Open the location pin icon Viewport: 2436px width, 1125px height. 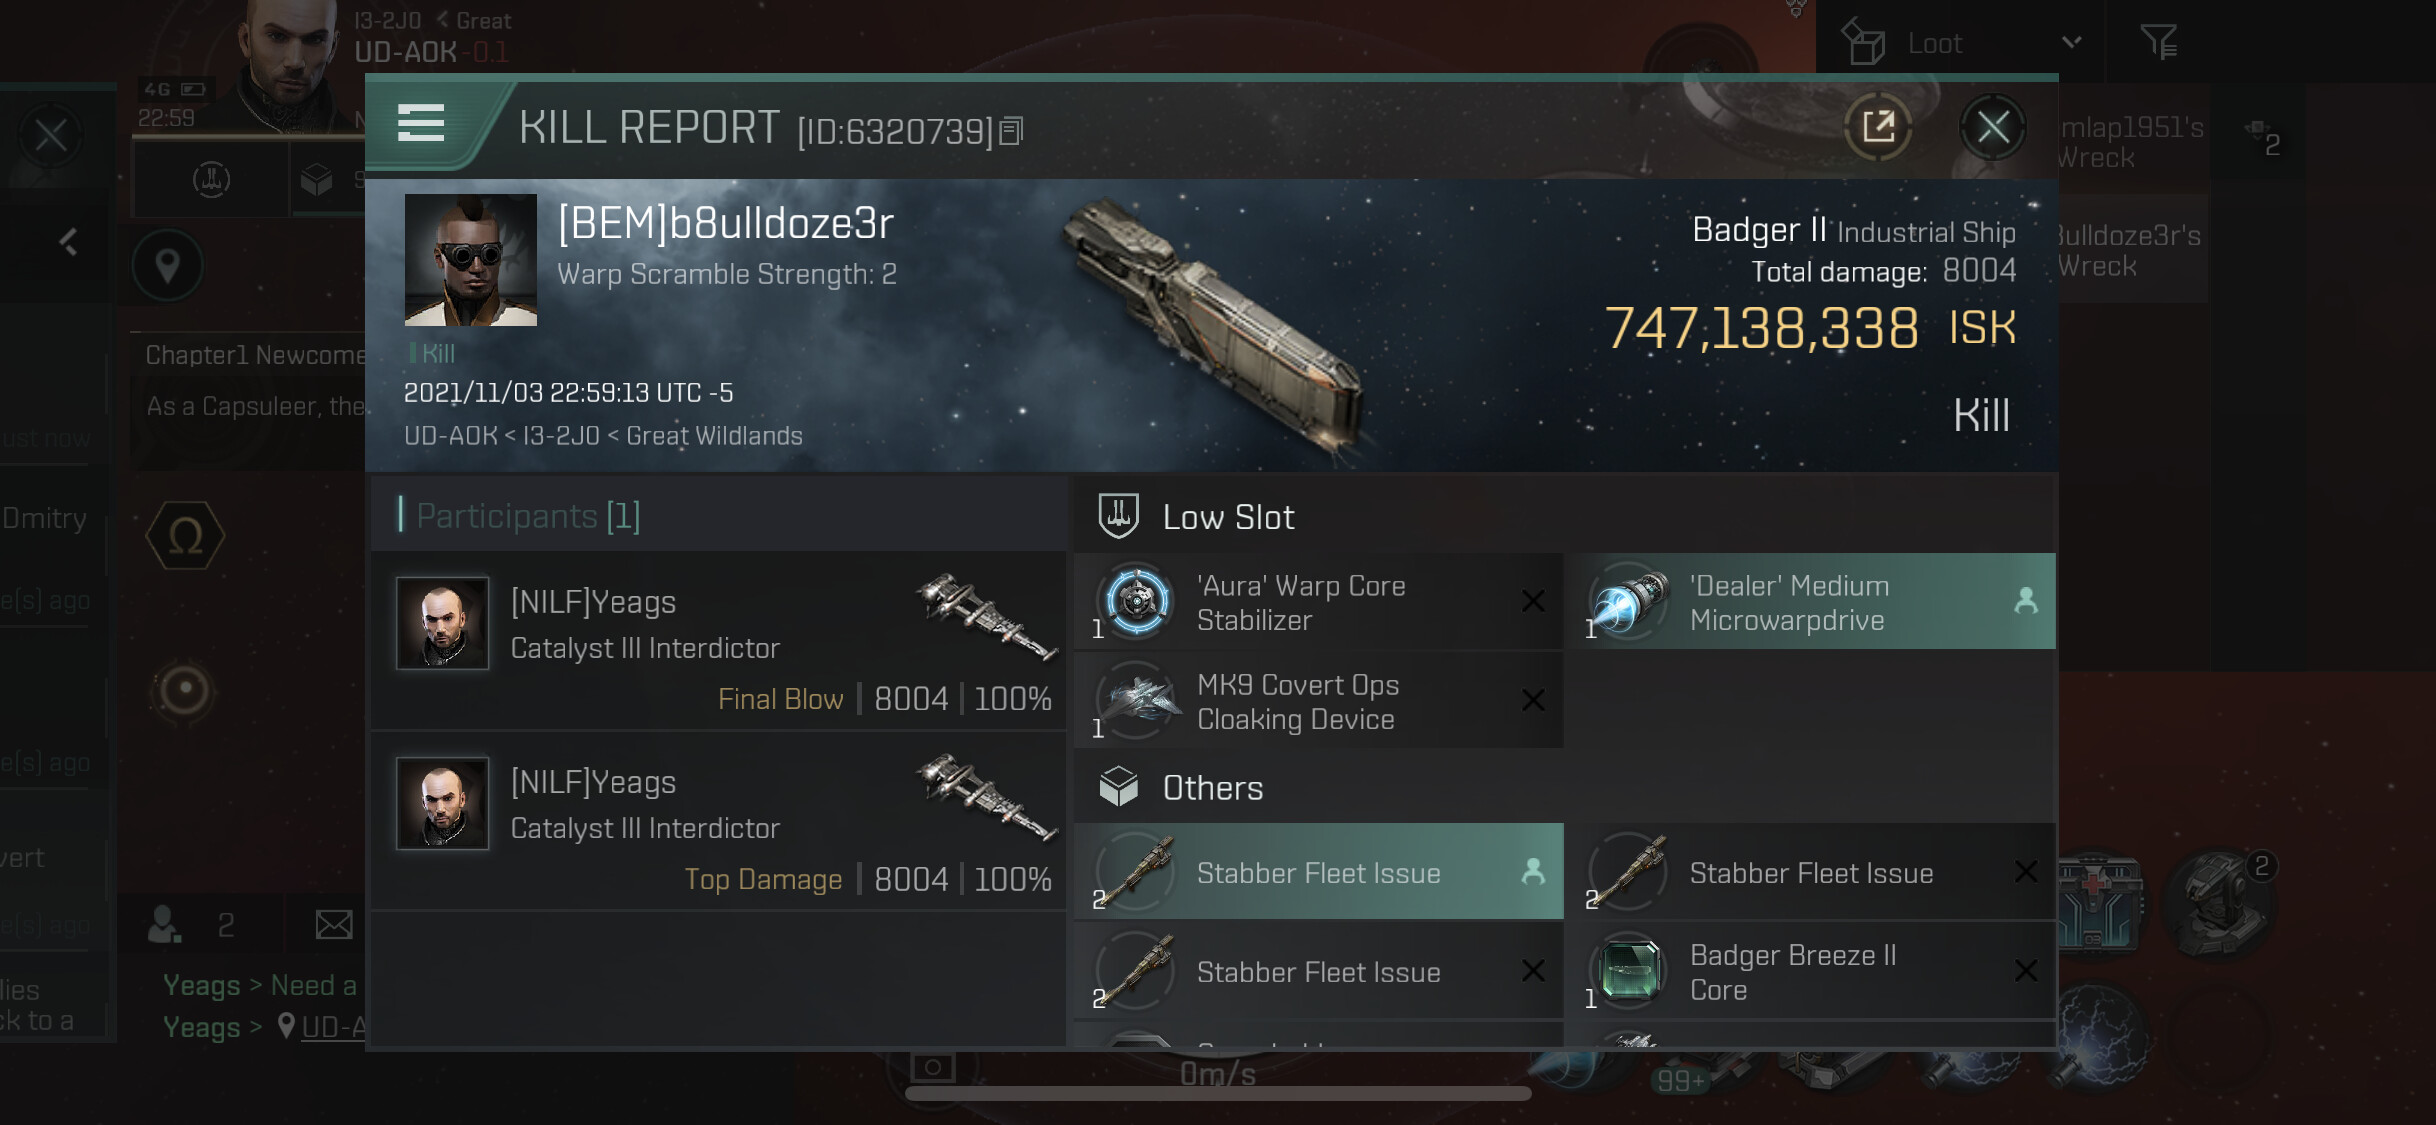pos(168,266)
